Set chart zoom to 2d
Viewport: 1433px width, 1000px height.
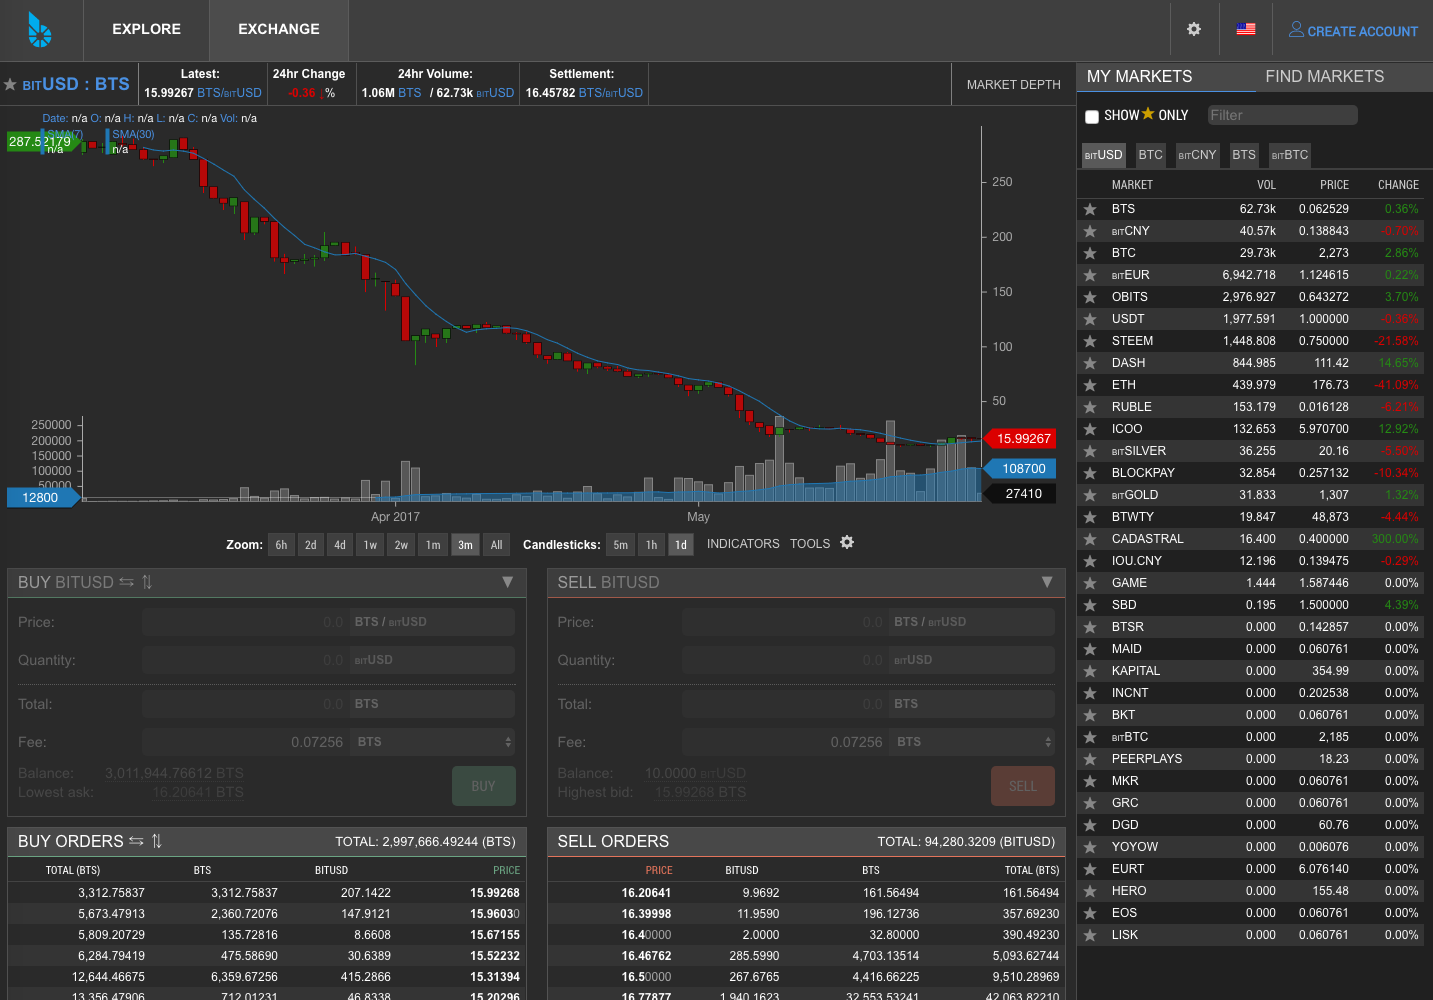point(311,545)
